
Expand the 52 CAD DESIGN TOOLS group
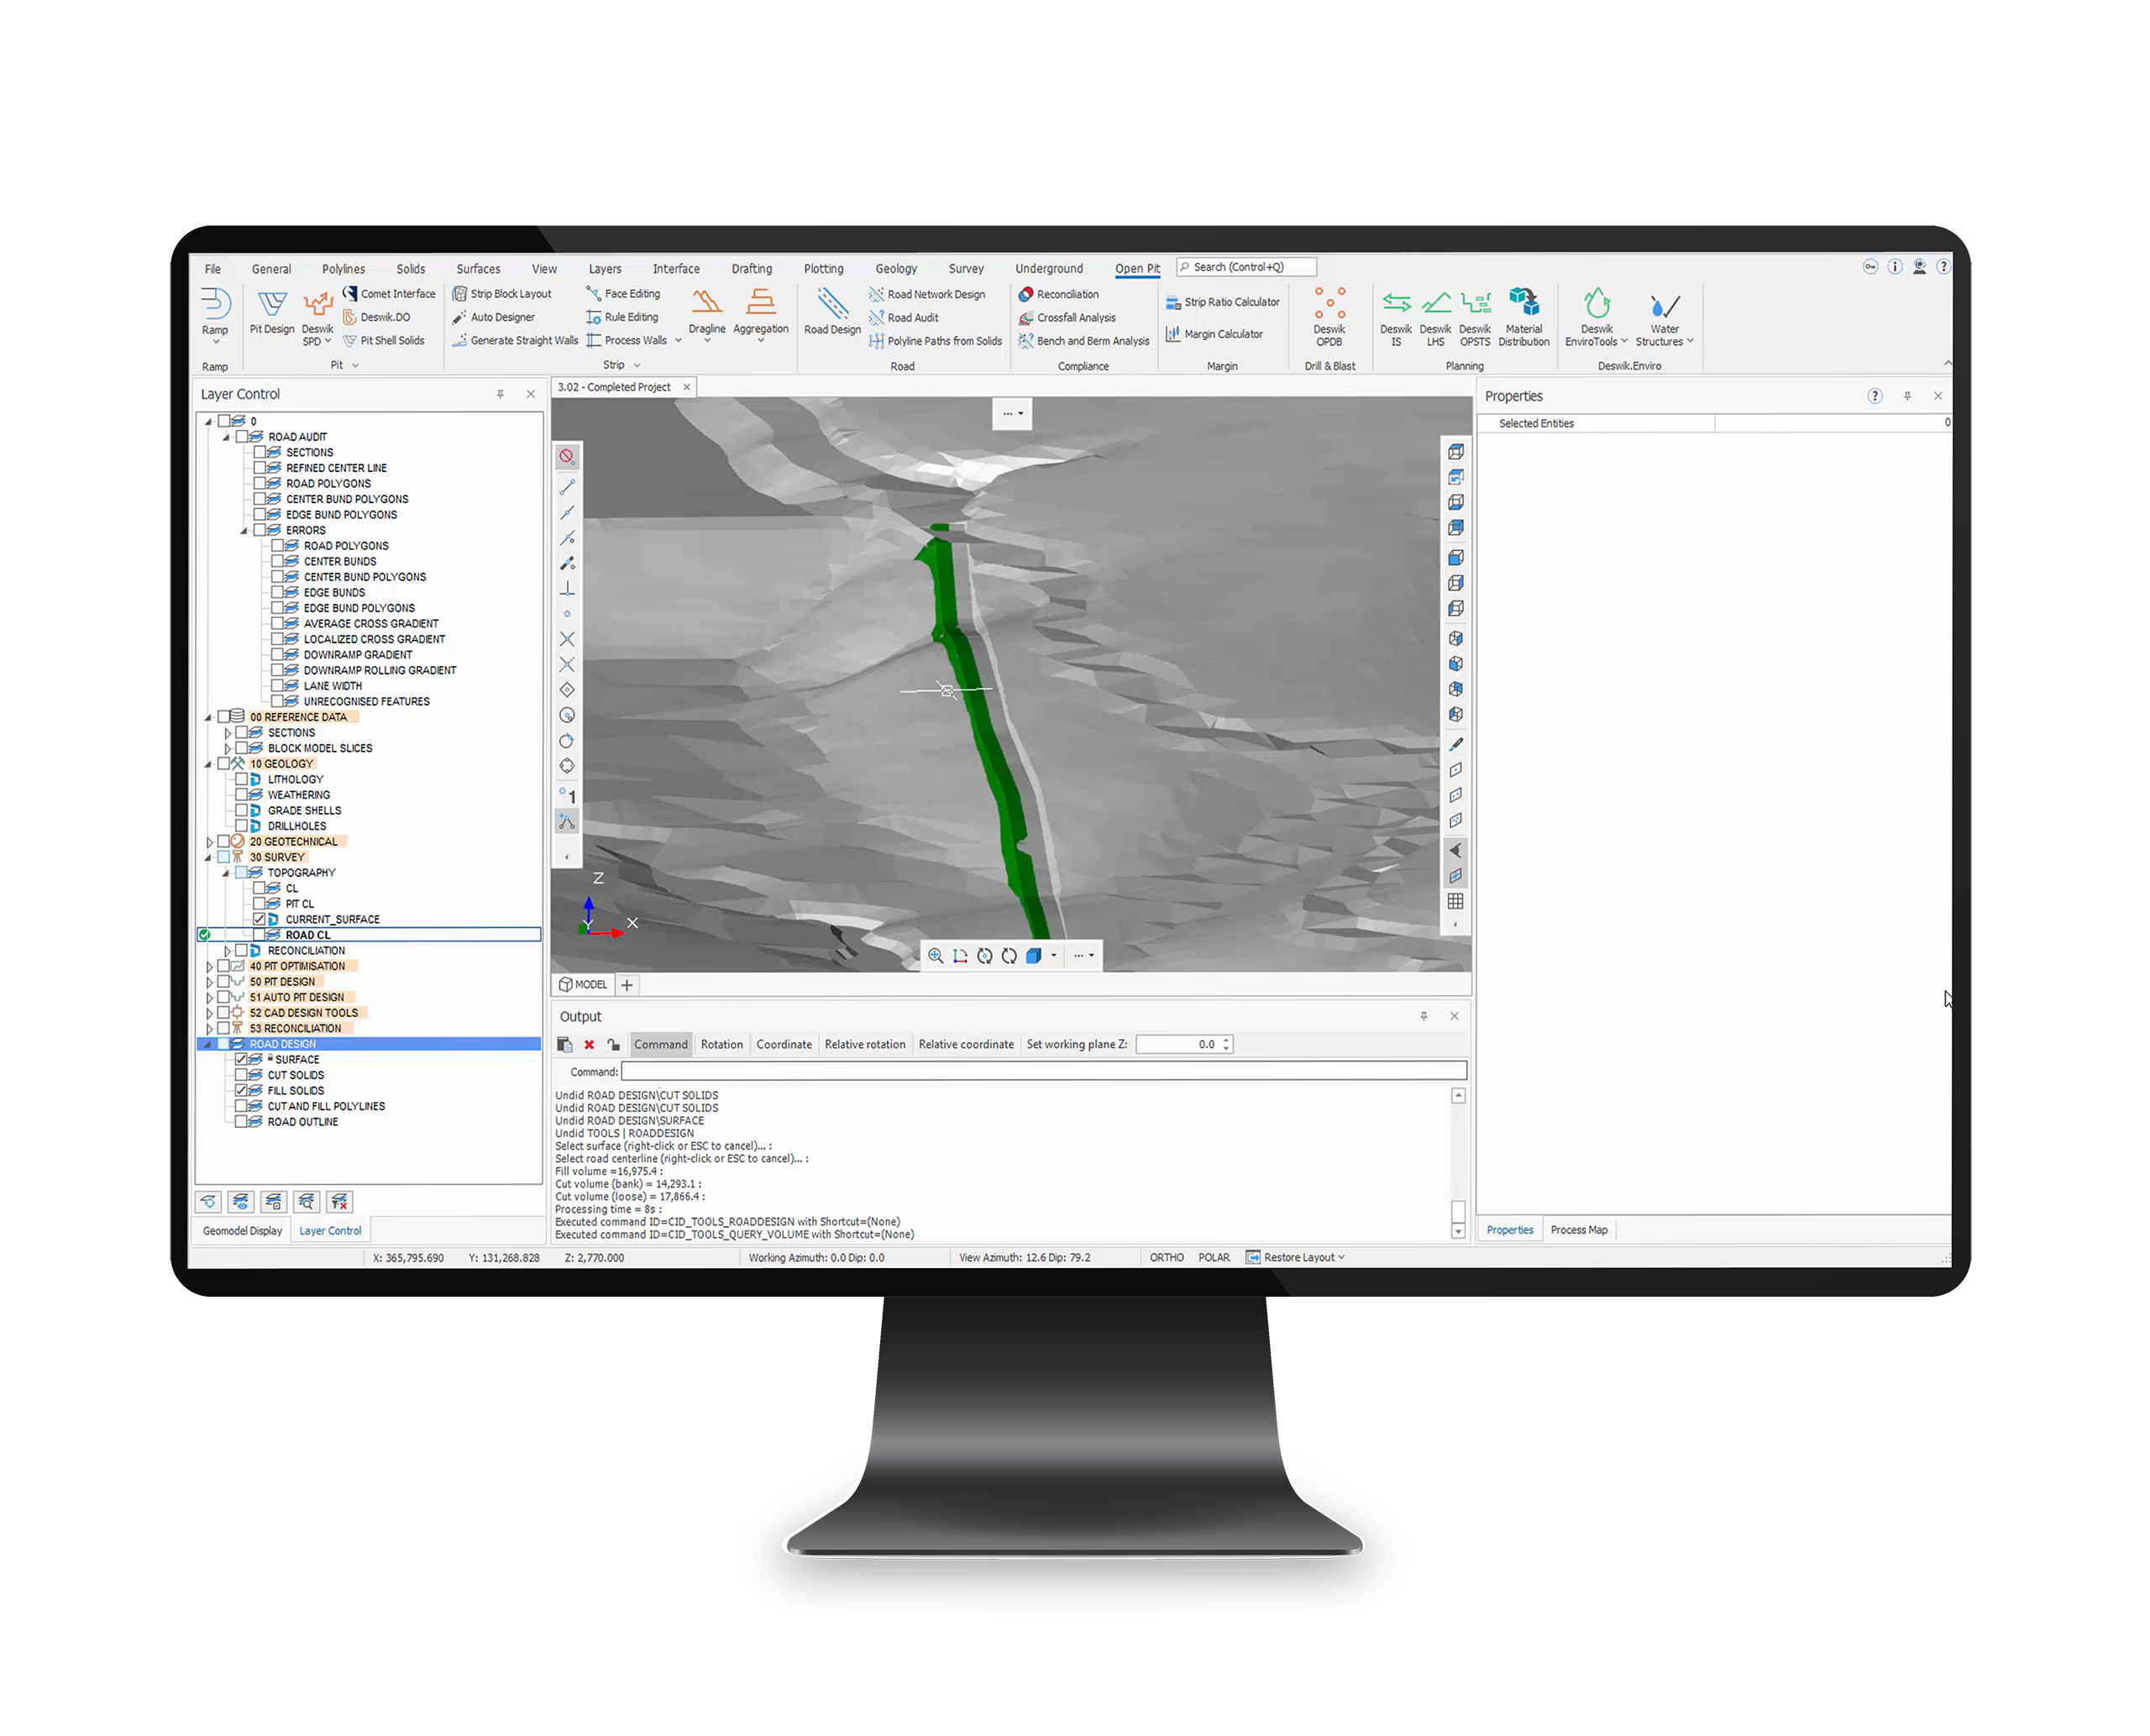pos(209,1013)
